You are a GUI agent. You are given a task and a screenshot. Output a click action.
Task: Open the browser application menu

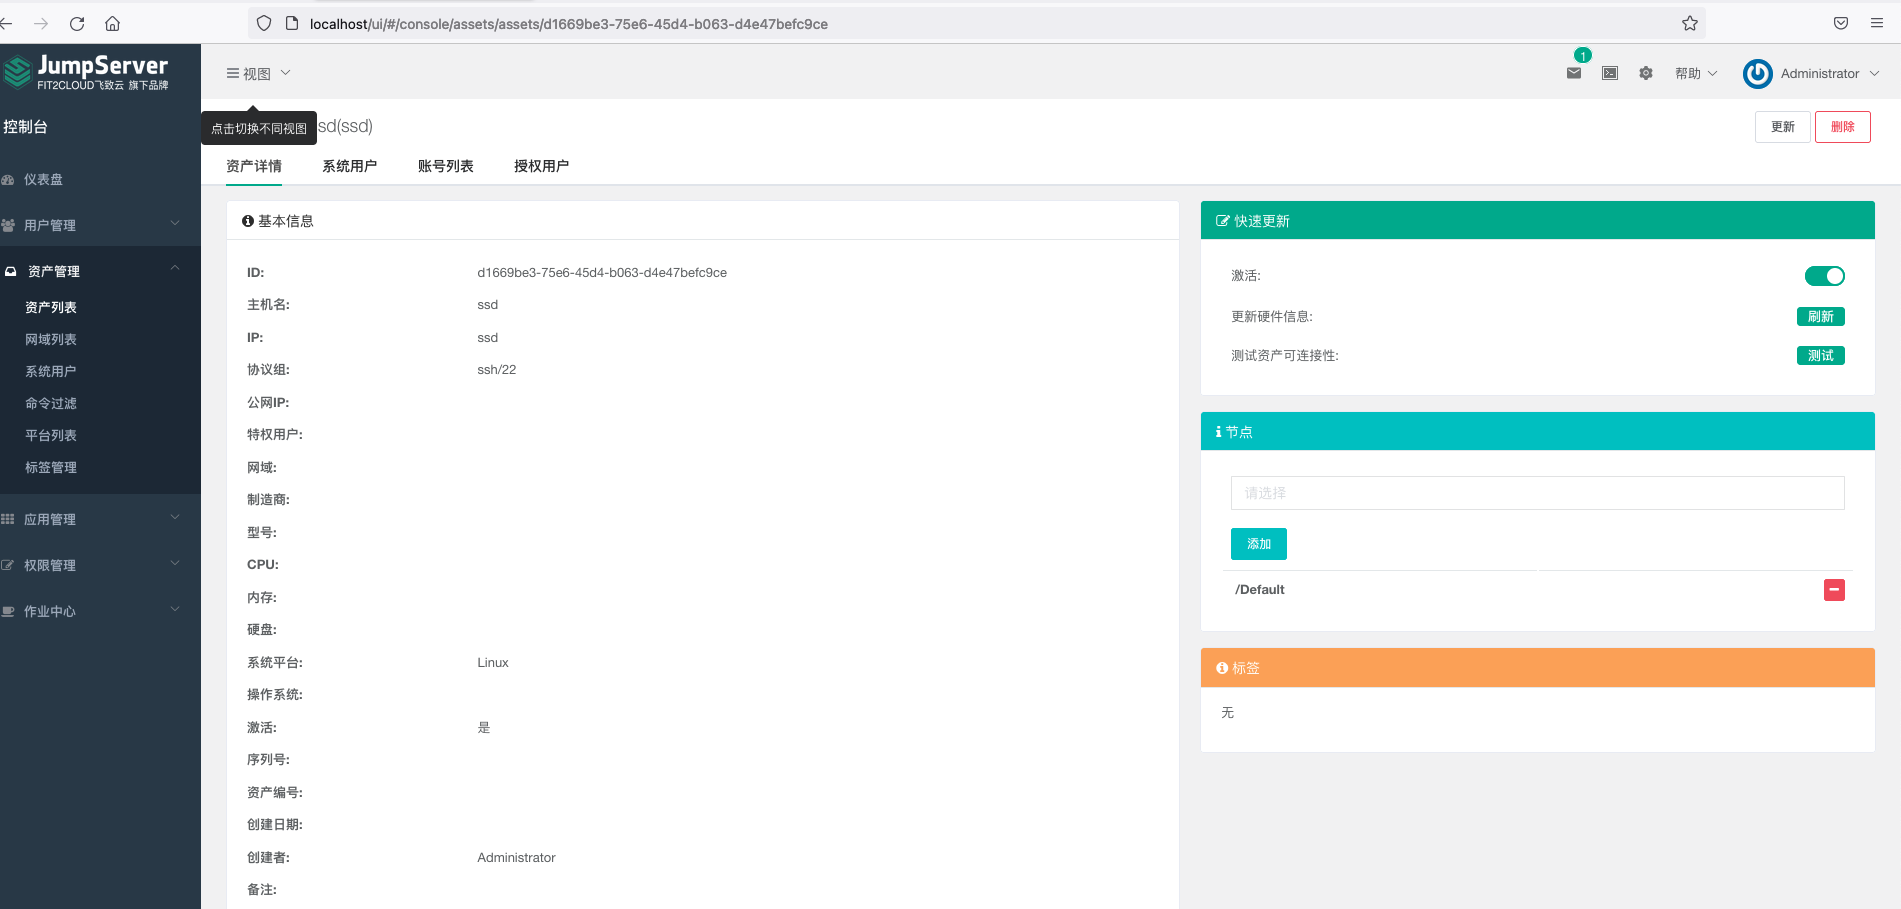(x=1877, y=23)
